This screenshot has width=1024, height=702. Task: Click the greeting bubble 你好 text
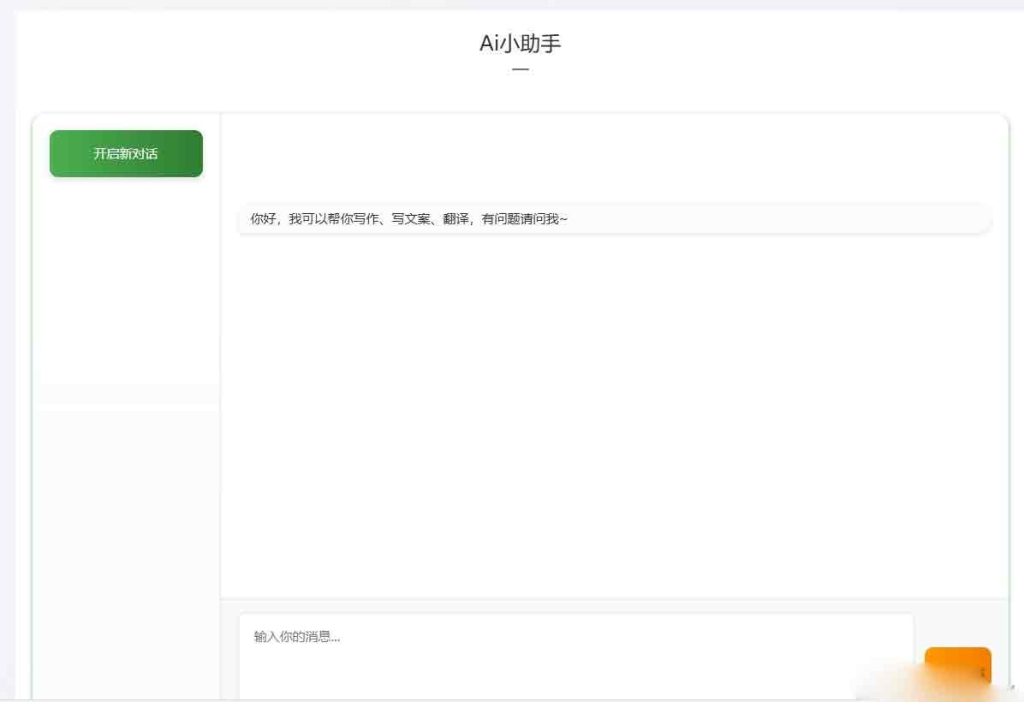[x=258, y=218]
